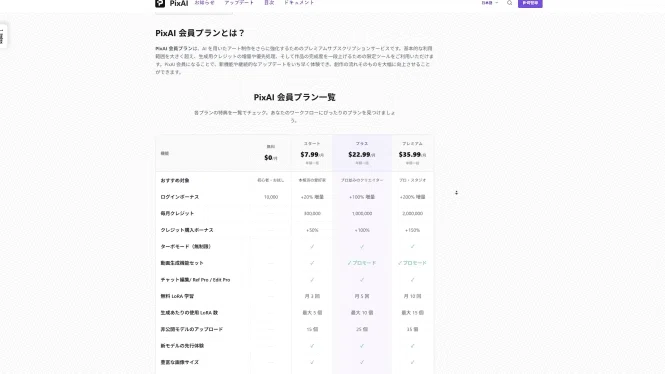This screenshot has height=374, width=665.
Task: Go to the アップデート nav item
Action: pos(239,3)
